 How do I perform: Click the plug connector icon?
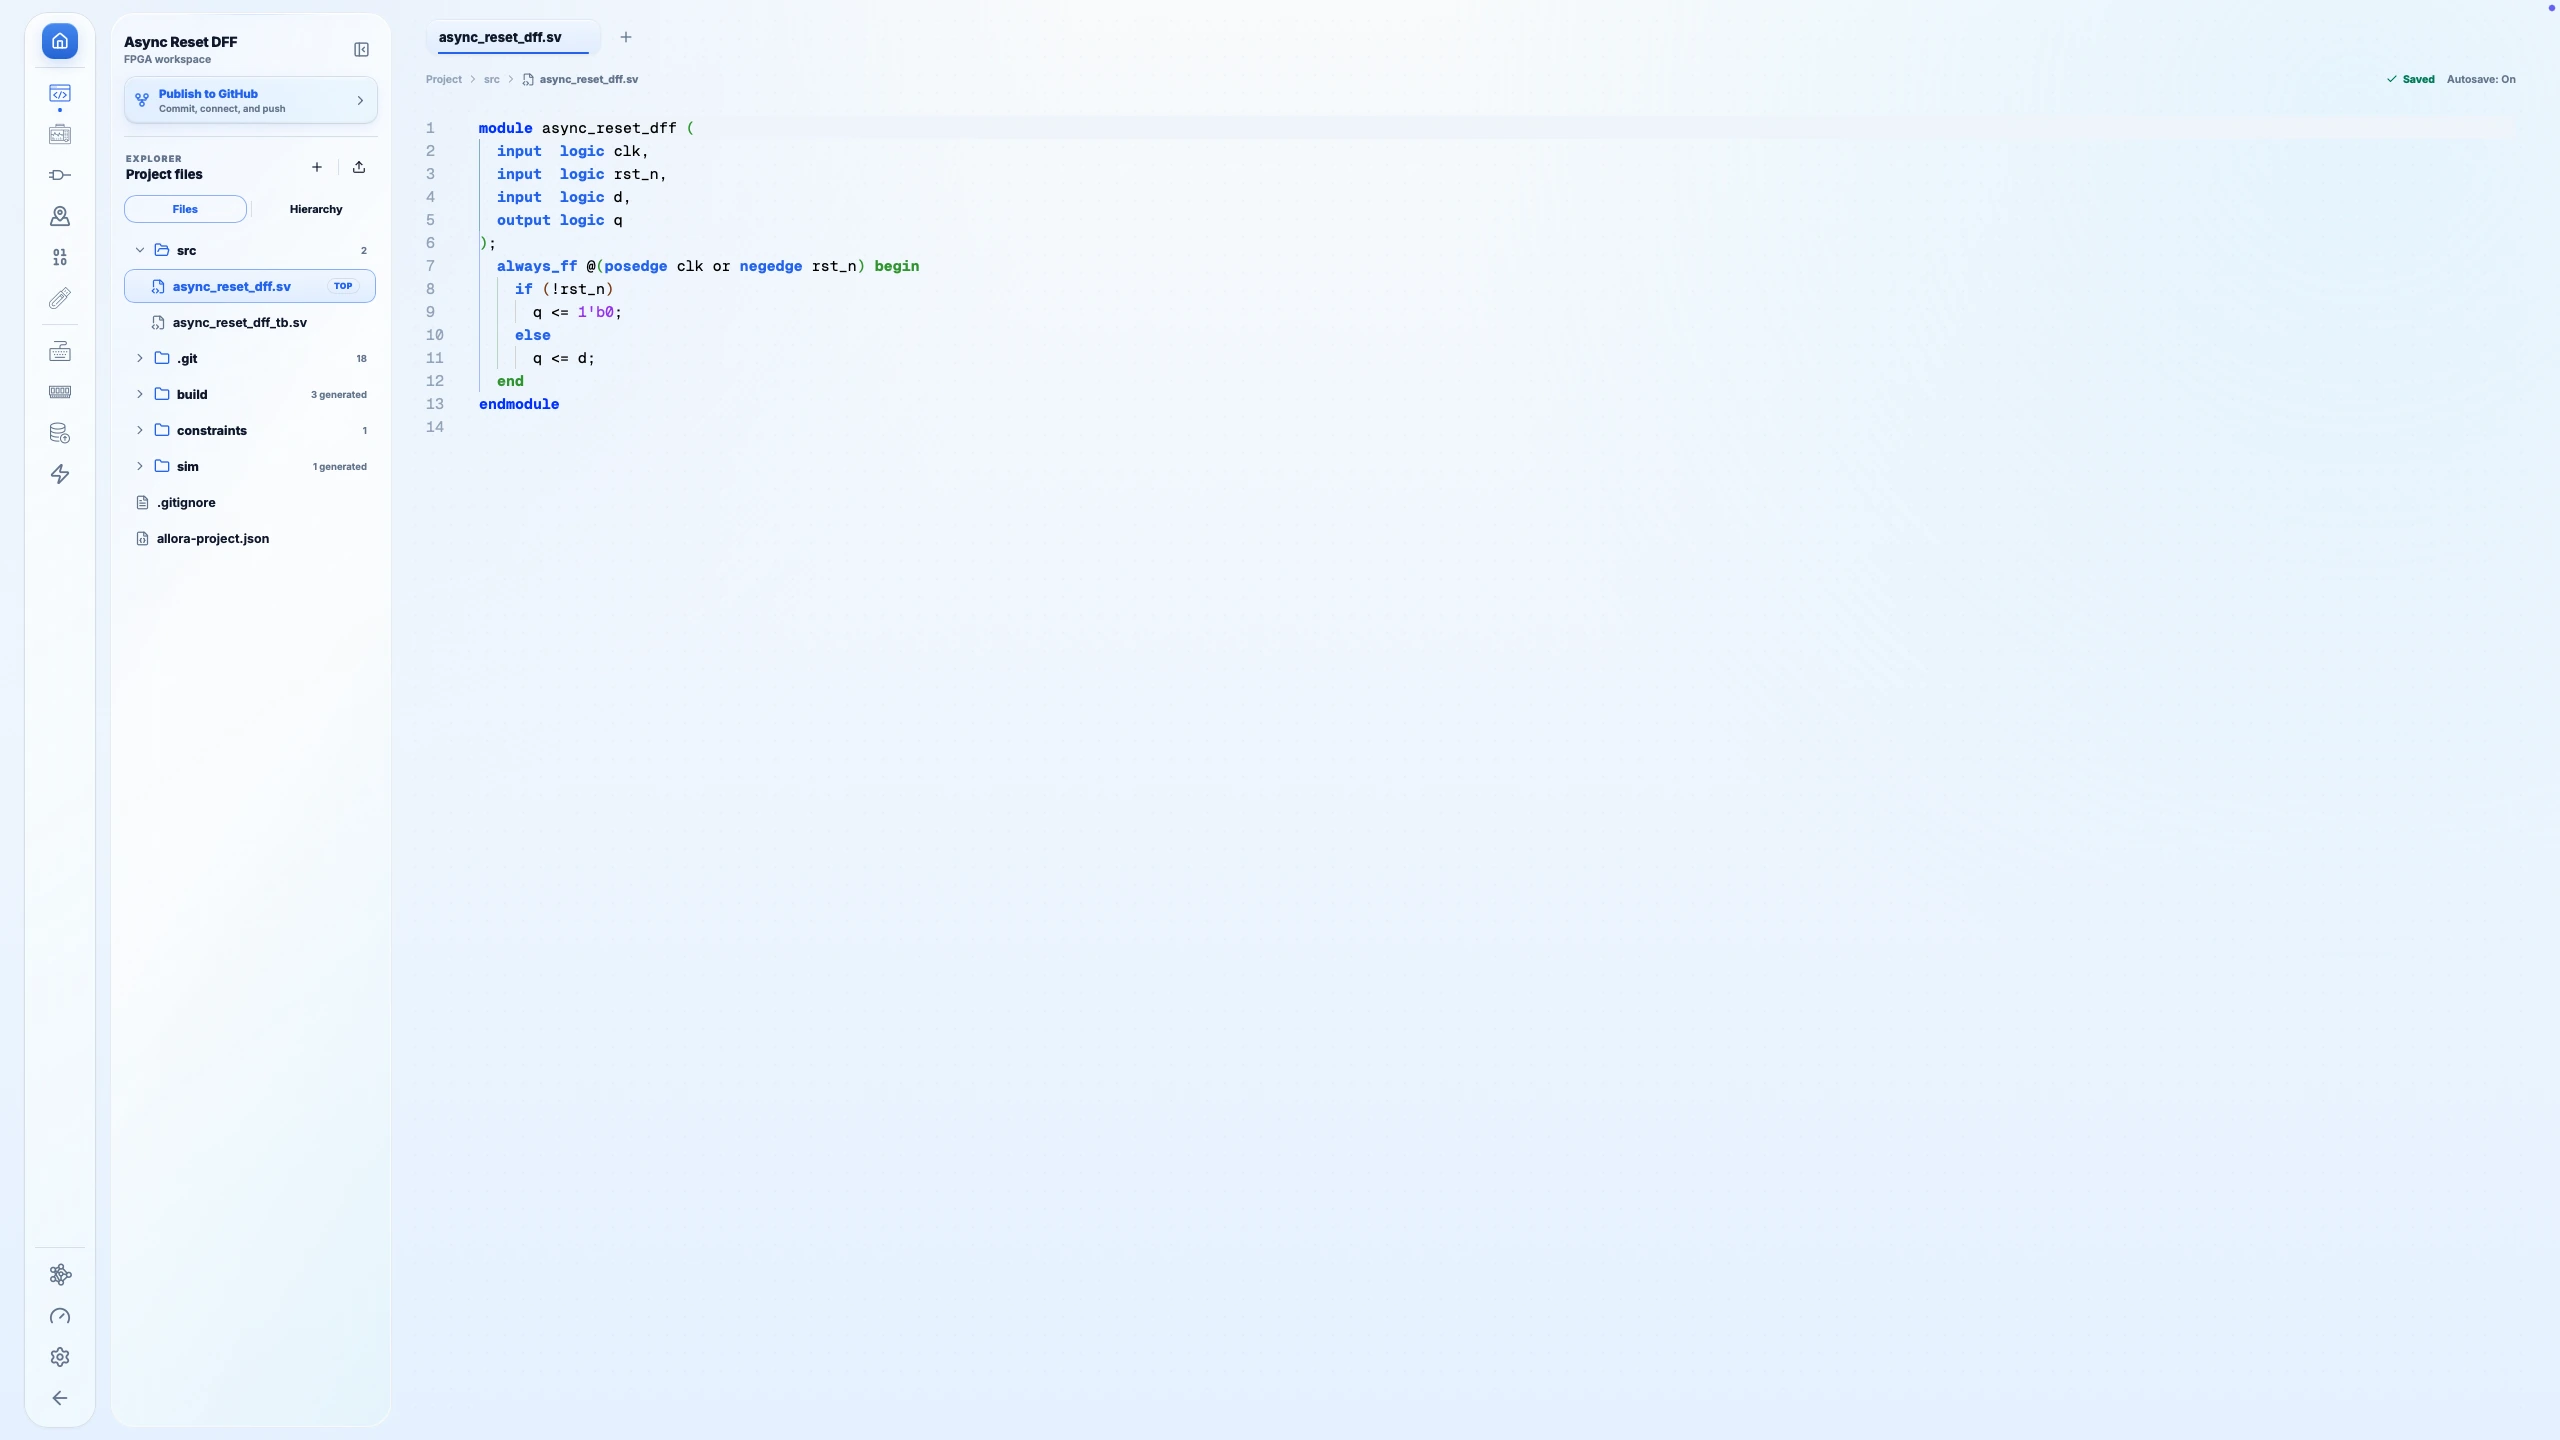coord(60,175)
